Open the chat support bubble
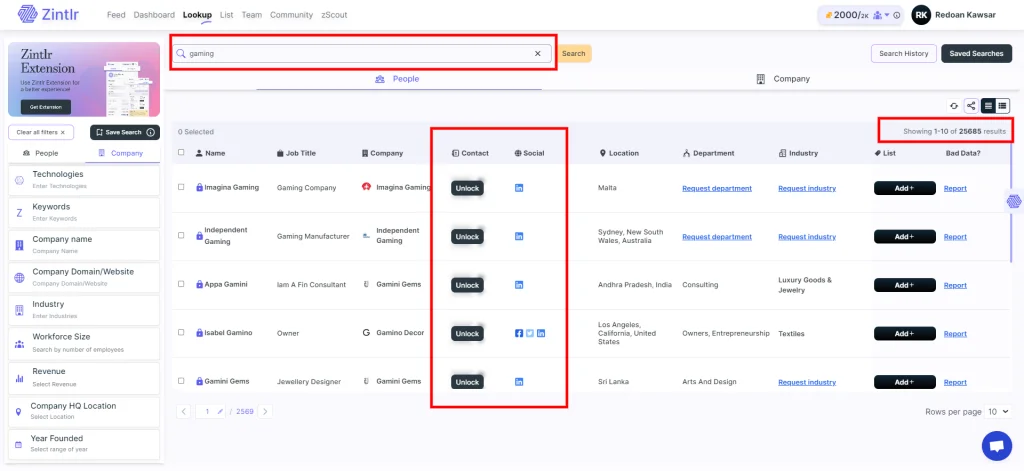Screen dimensions: 1024x471 pos(996,445)
